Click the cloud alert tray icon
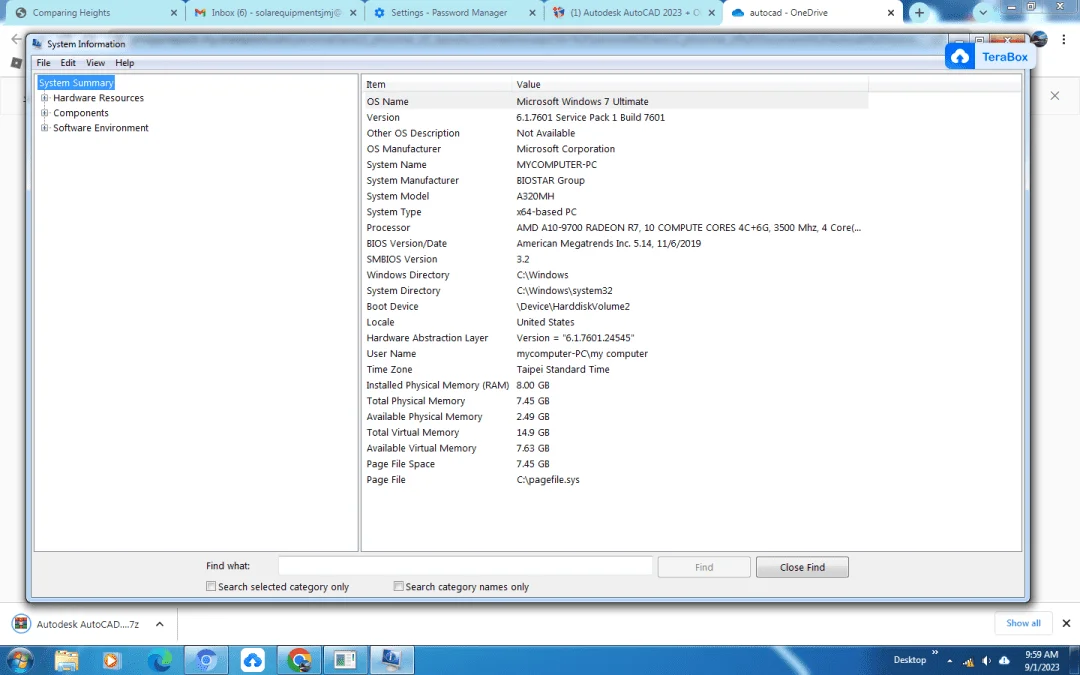This screenshot has width=1080, height=675. (x=1004, y=661)
